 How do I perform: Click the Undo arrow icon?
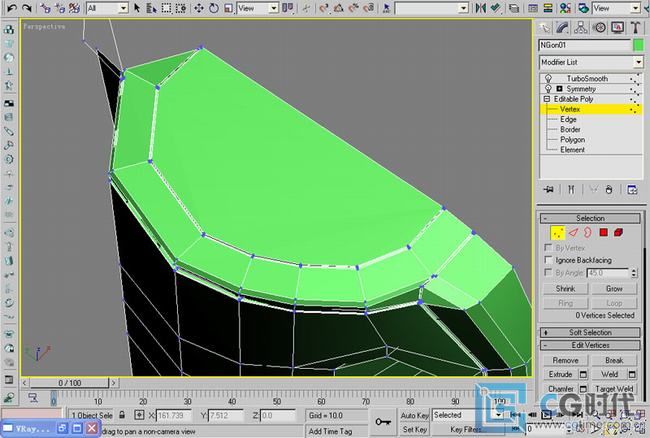[x=12, y=8]
